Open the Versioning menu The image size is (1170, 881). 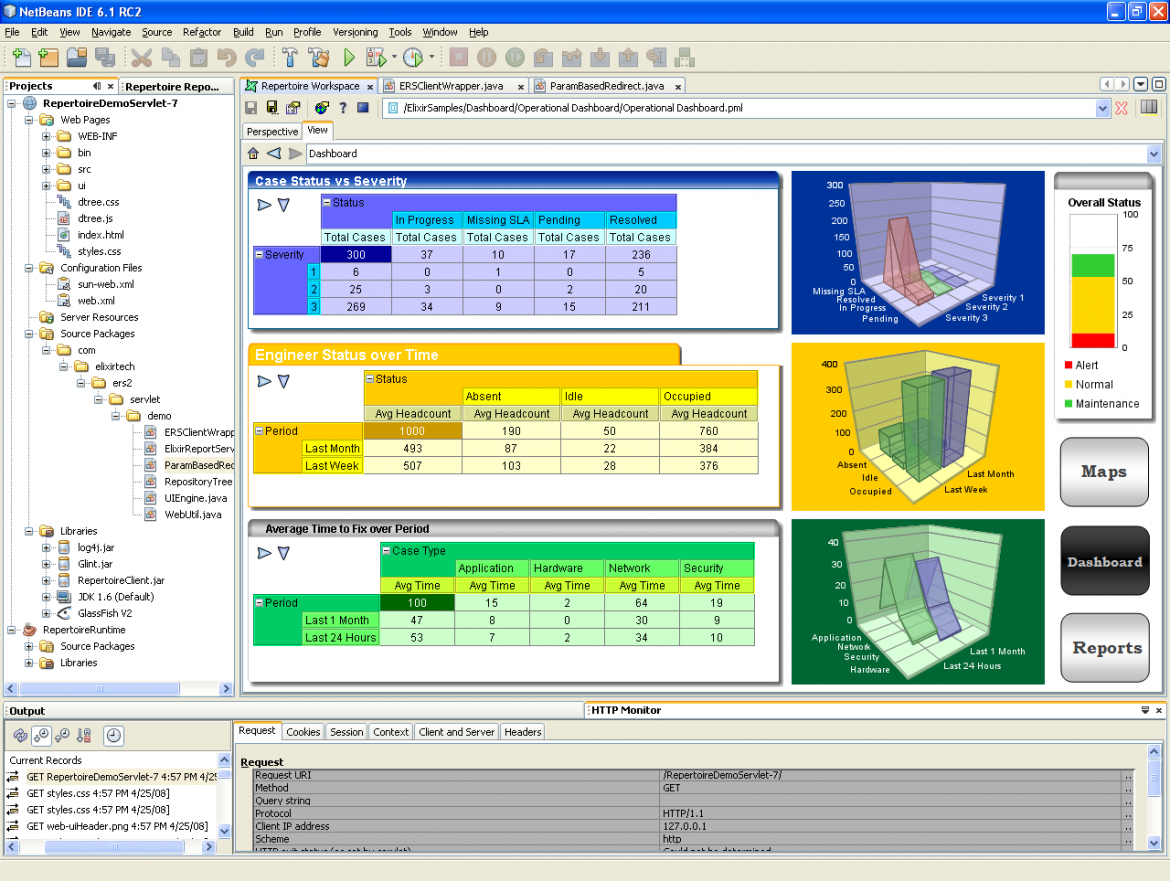(x=355, y=32)
